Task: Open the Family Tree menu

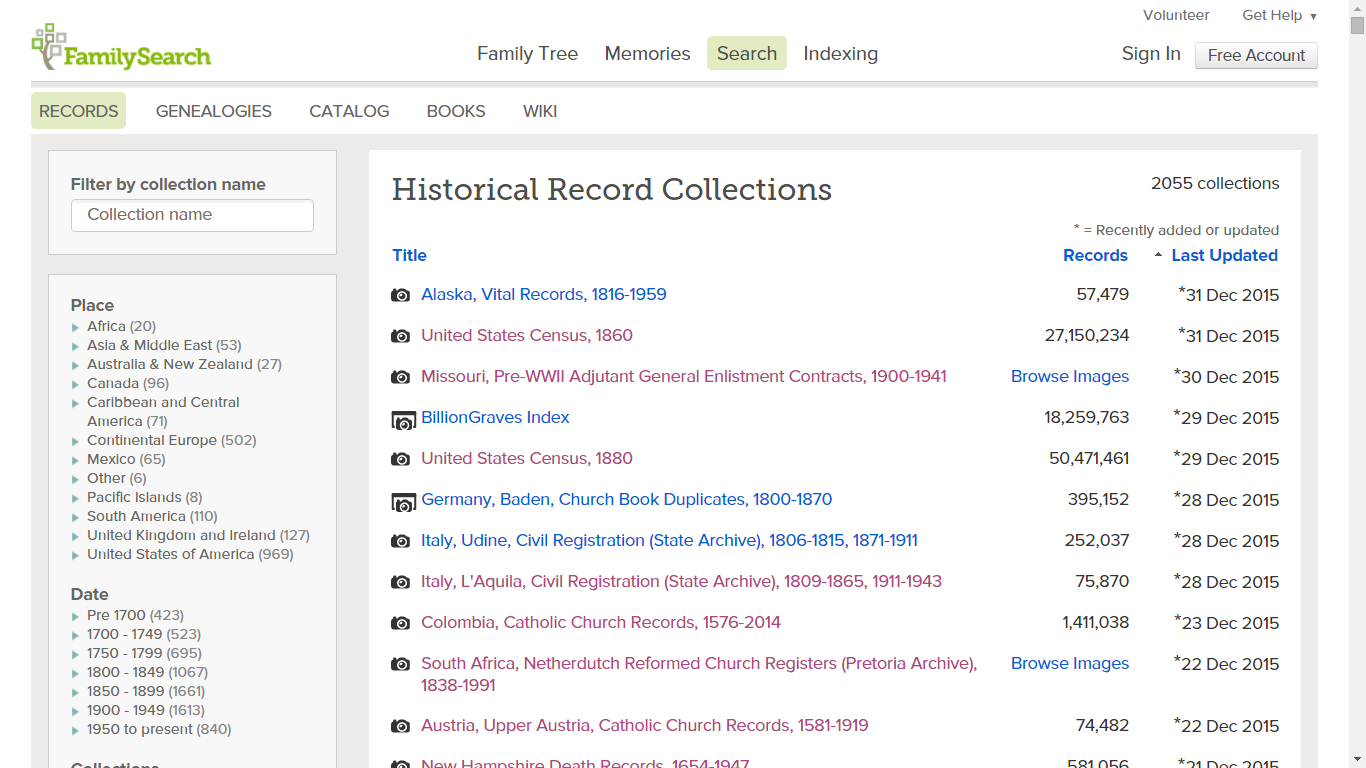Action: point(527,54)
